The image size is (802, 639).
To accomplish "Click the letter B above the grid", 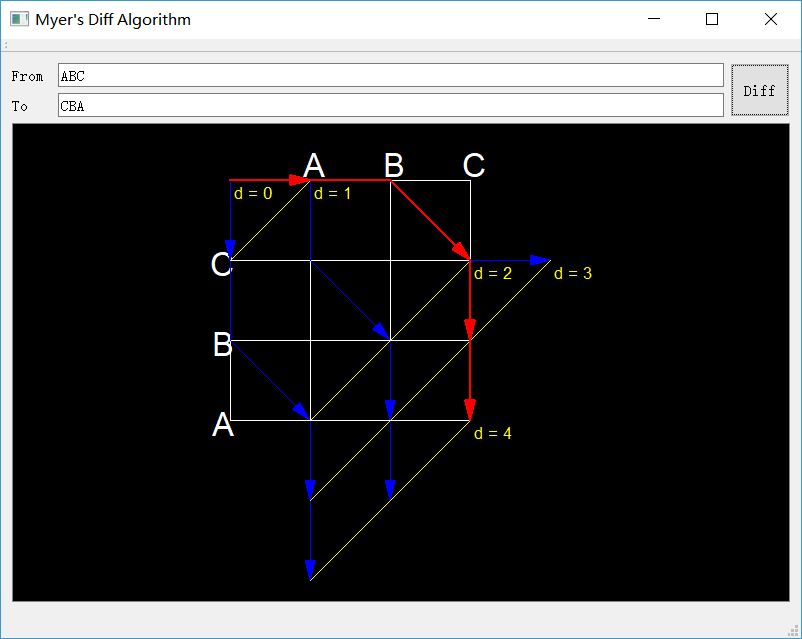I will tap(394, 165).
